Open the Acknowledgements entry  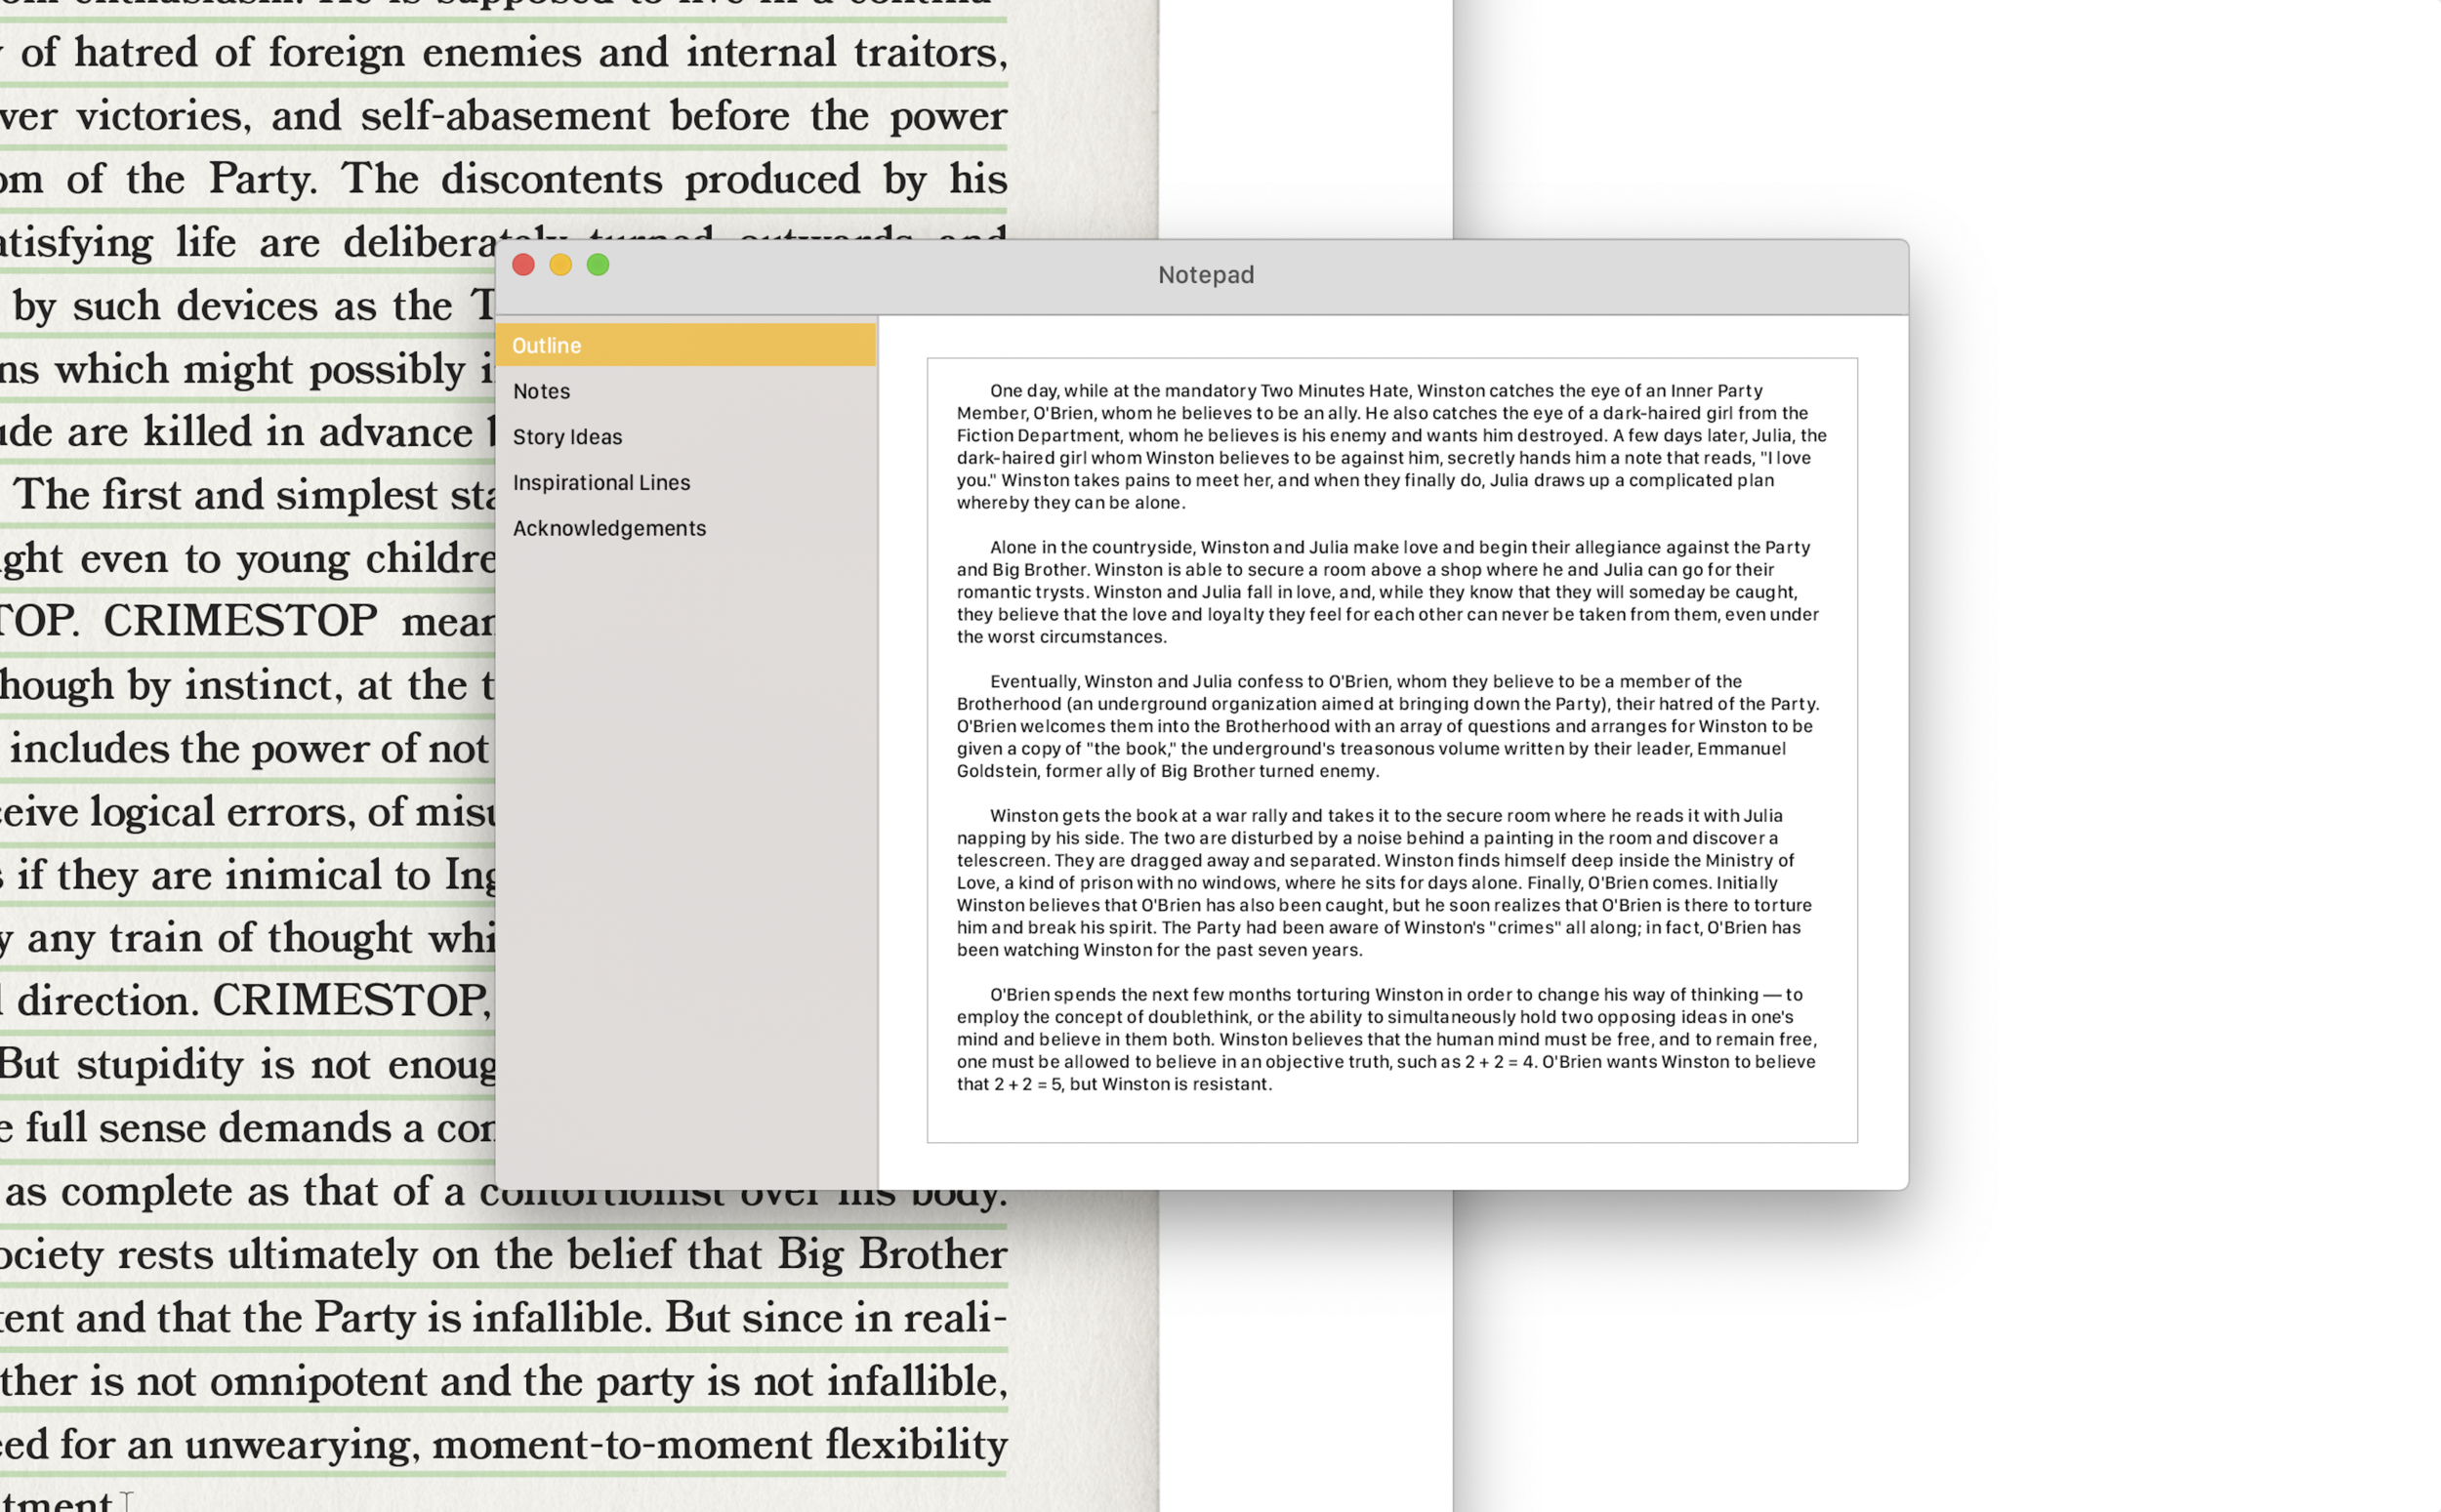pyautogui.click(x=685, y=528)
